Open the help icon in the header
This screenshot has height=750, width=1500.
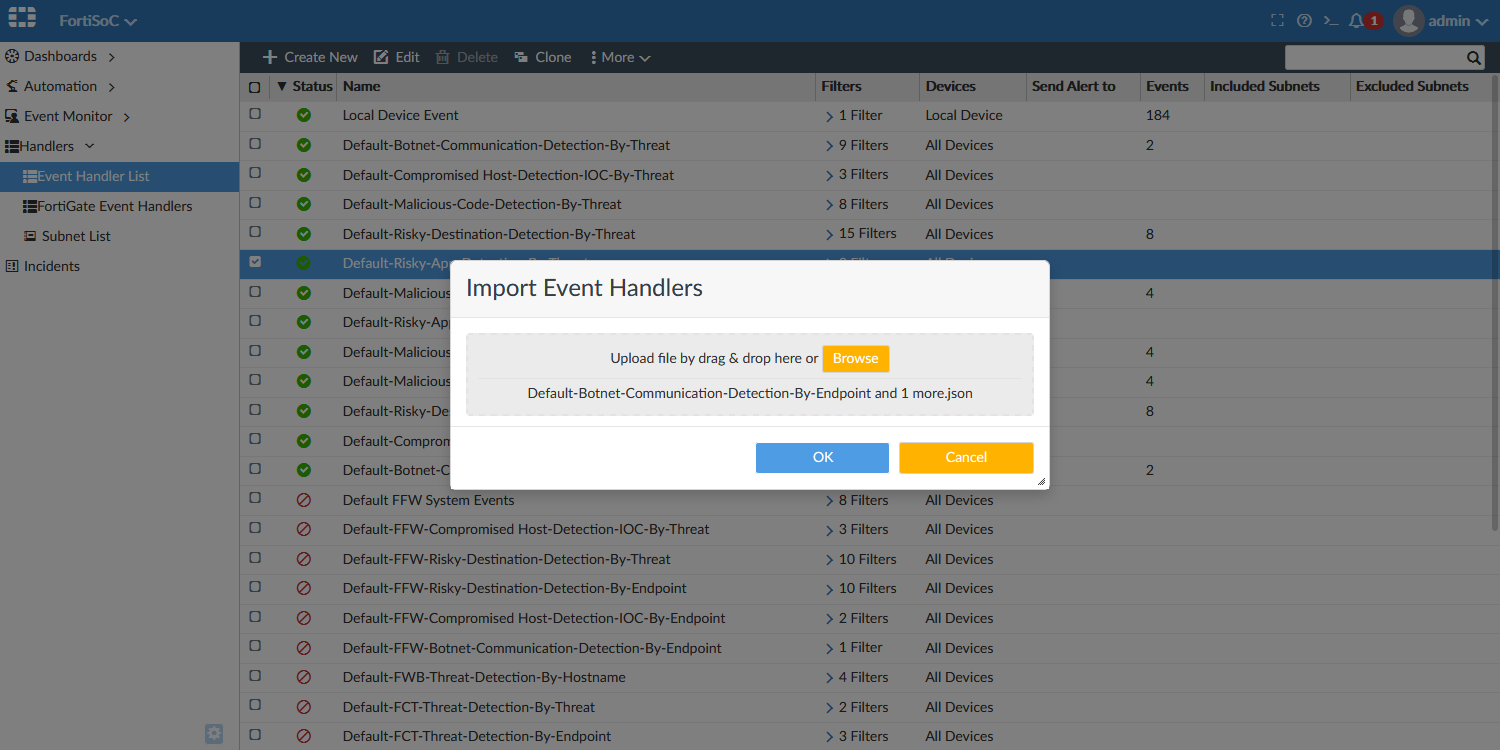1303,19
